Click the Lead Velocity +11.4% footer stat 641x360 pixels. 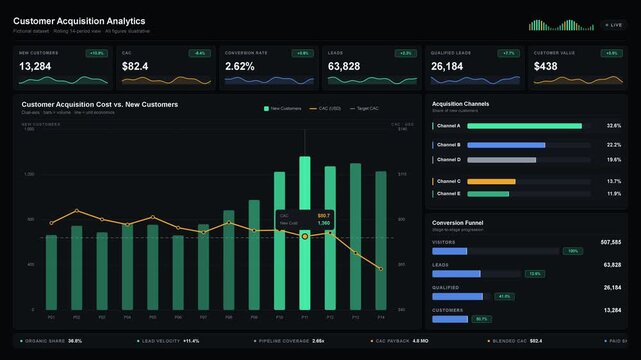pos(168,341)
